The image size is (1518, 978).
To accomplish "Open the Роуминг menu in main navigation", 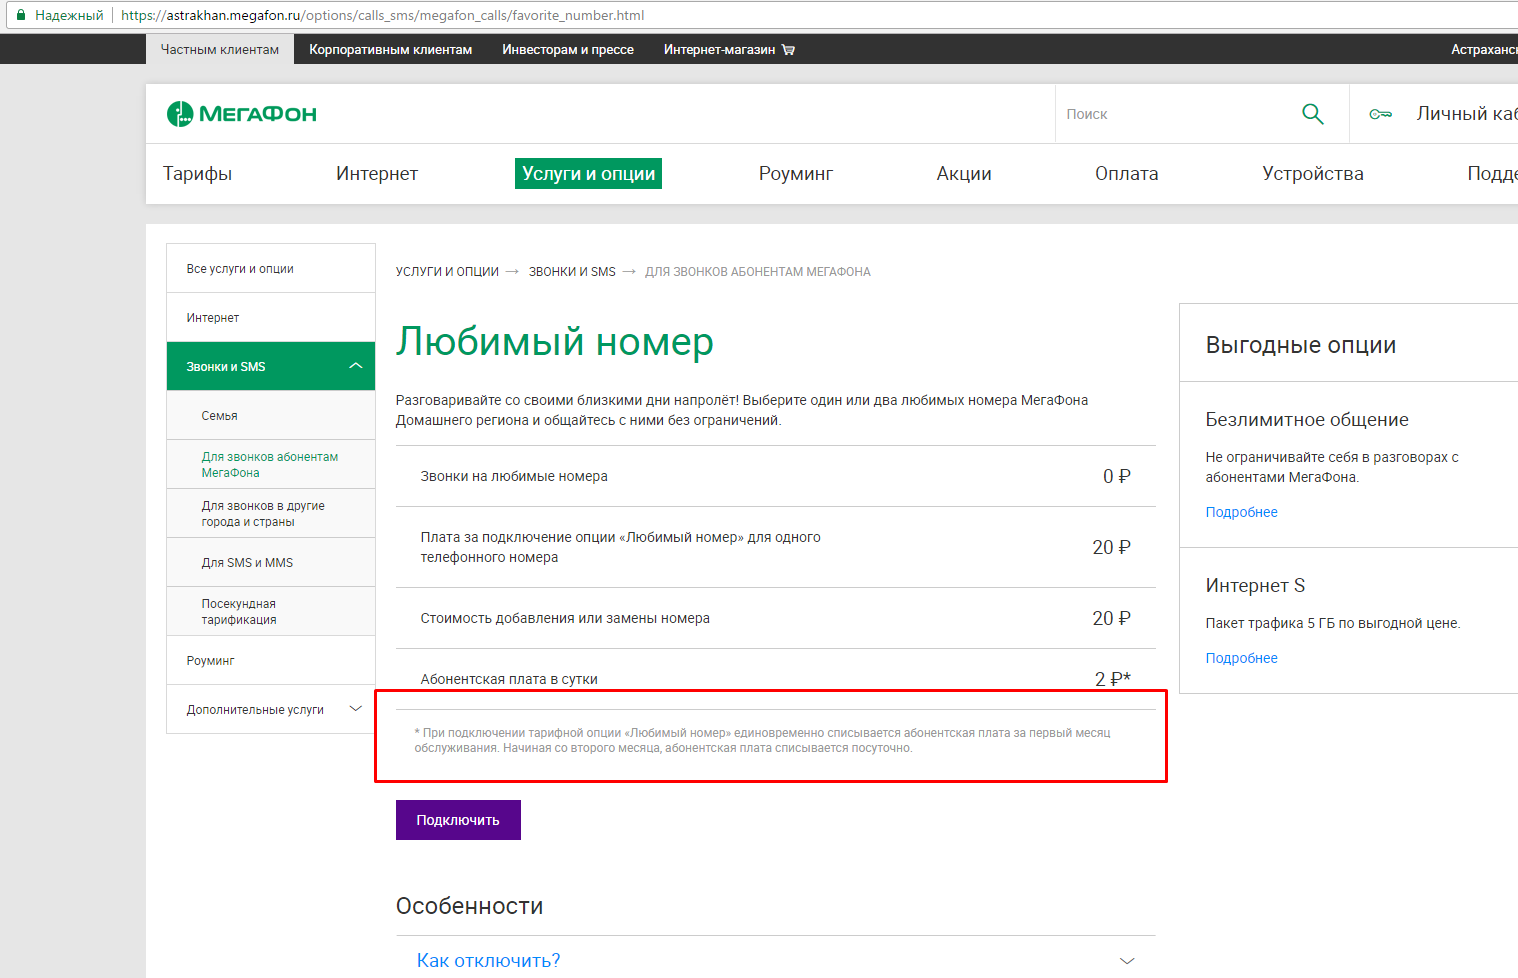I will click(796, 174).
